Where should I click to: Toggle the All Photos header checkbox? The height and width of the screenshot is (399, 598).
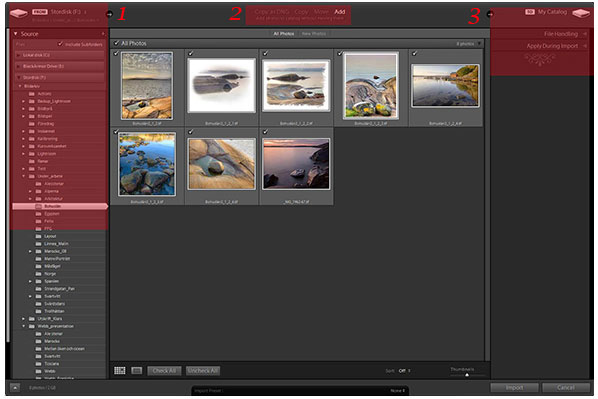point(117,43)
